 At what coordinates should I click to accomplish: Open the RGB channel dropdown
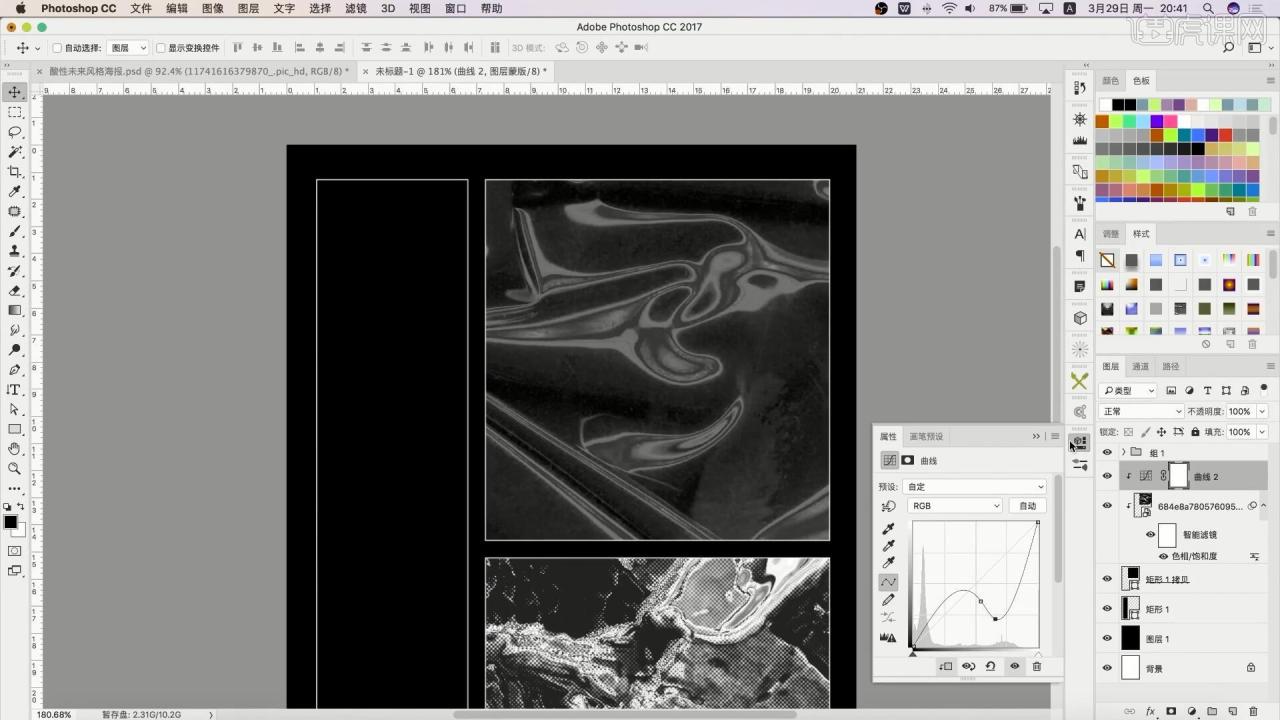tap(955, 506)
